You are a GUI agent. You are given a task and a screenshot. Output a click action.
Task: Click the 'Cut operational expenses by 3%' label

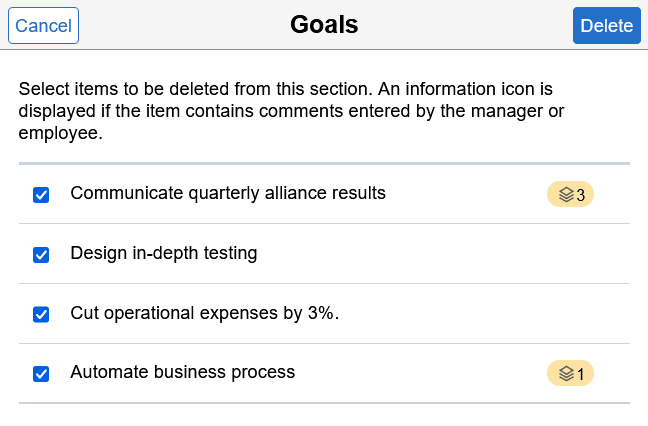point(205,313)
